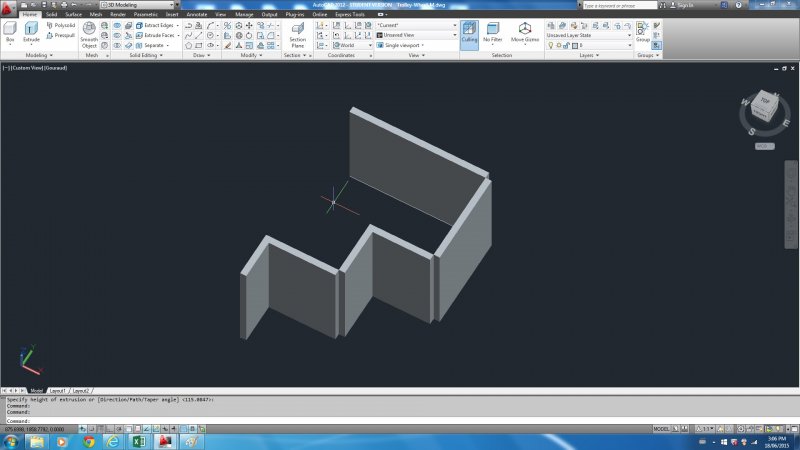Click the Undo arrow in quick access toolbar
This screenshot has width=800, height=450.
tap(73, 5)
